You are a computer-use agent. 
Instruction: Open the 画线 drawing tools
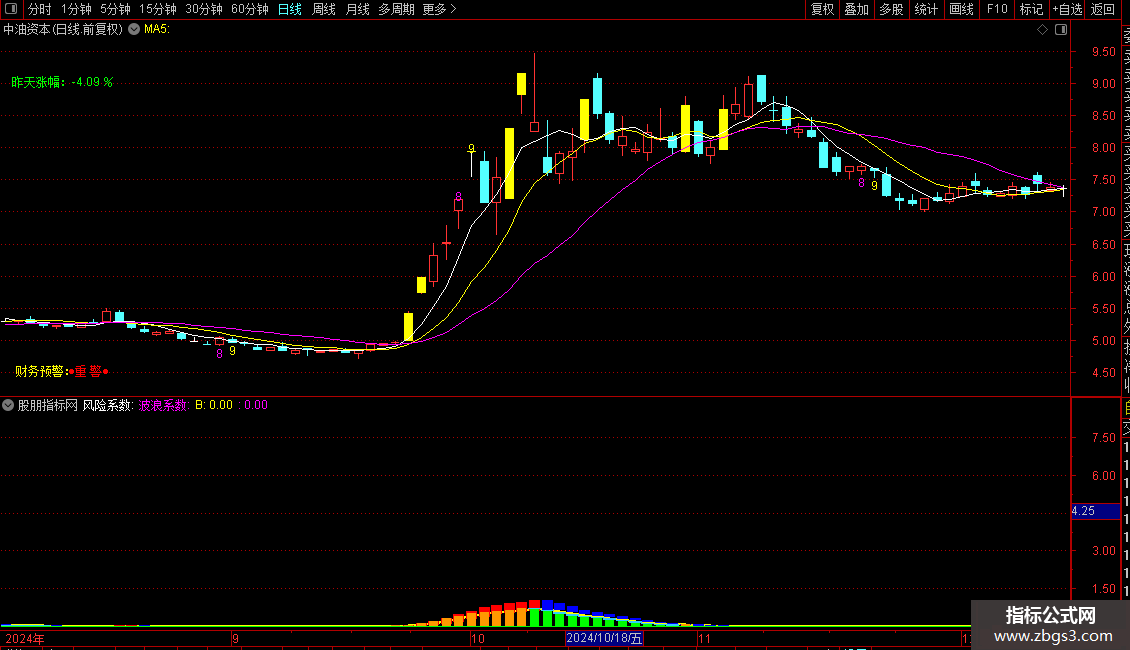tap(961, 9)
